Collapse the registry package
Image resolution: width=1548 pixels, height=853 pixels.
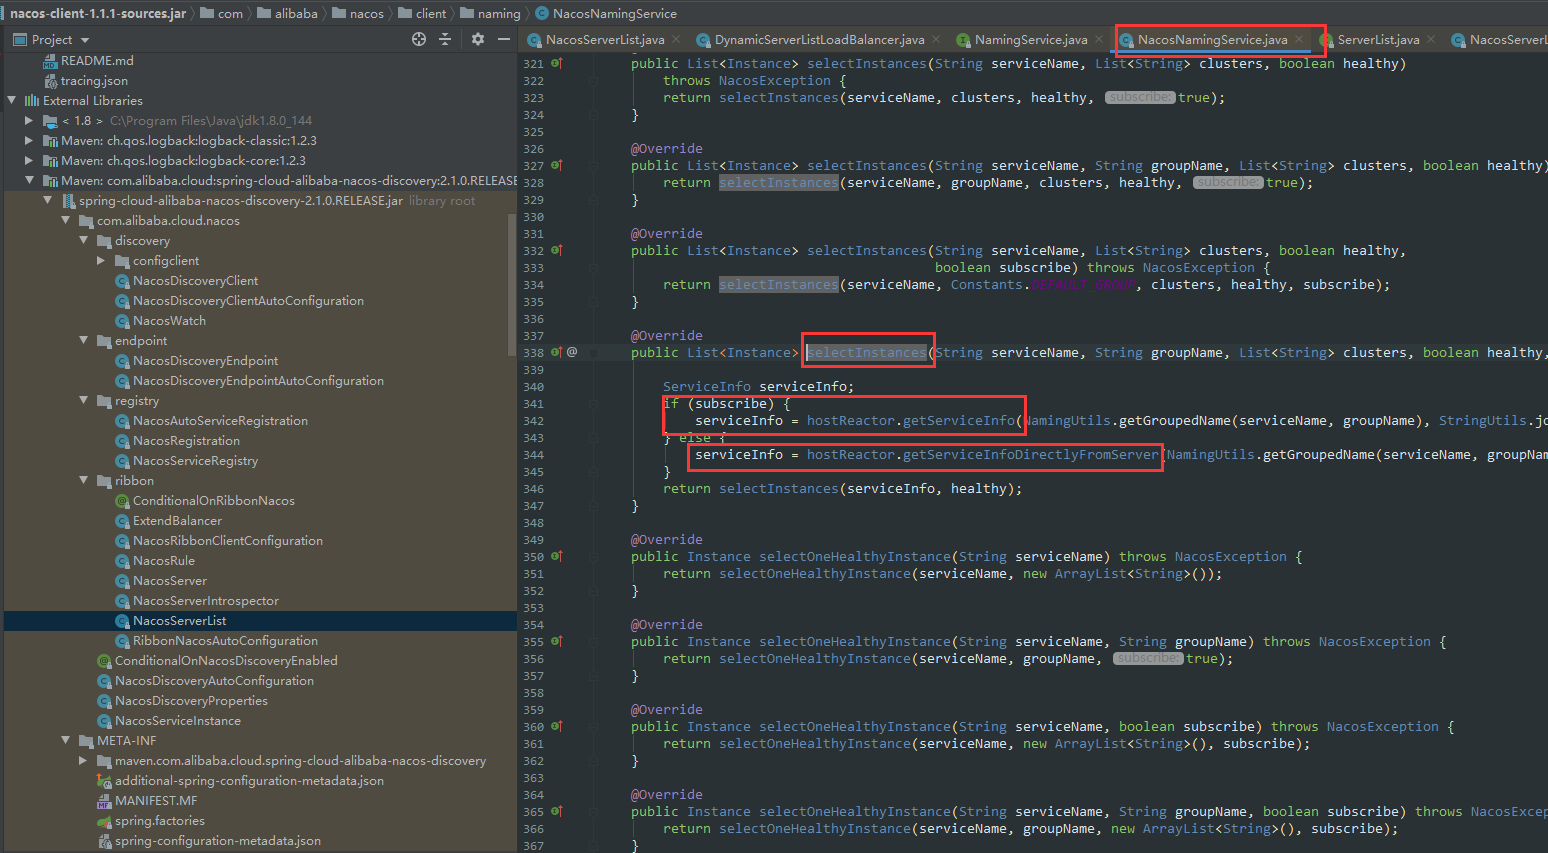pyautogui.click(x=83, y=400)
